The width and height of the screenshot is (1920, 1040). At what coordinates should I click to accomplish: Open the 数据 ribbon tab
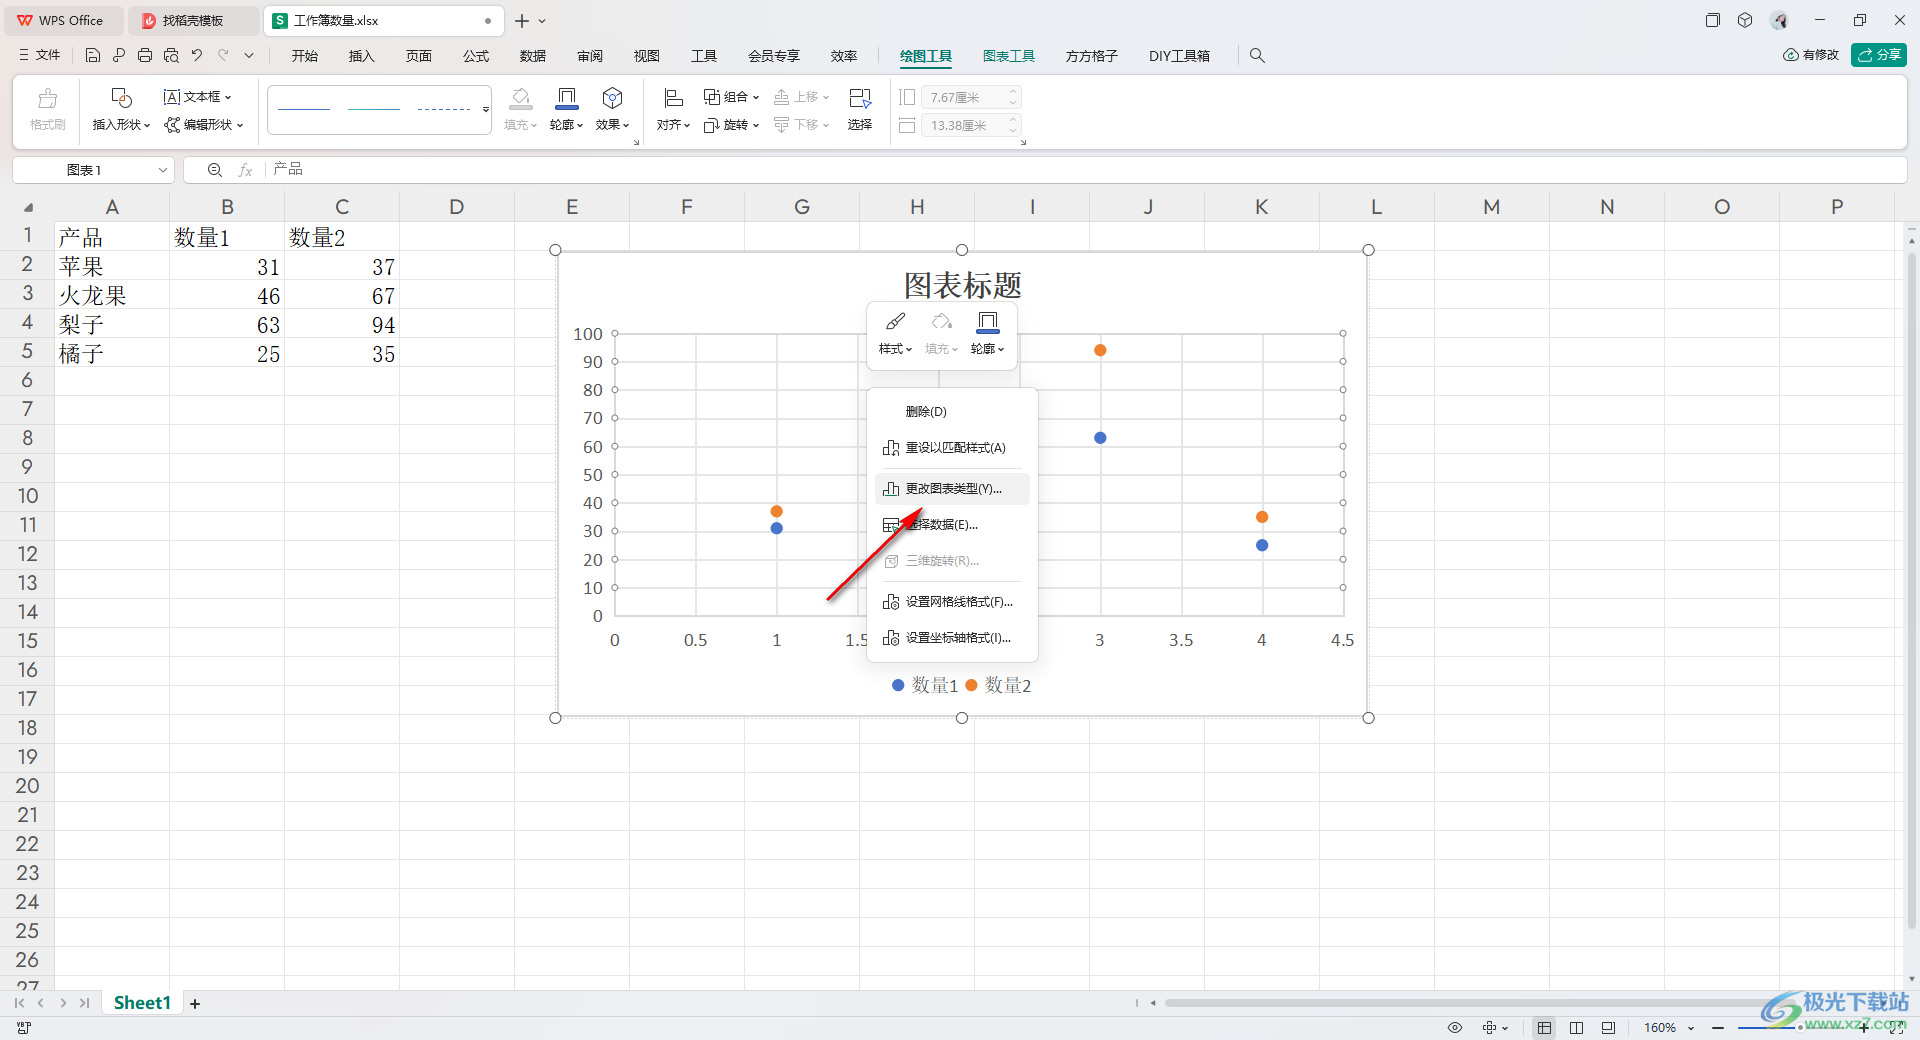point(533,56)
